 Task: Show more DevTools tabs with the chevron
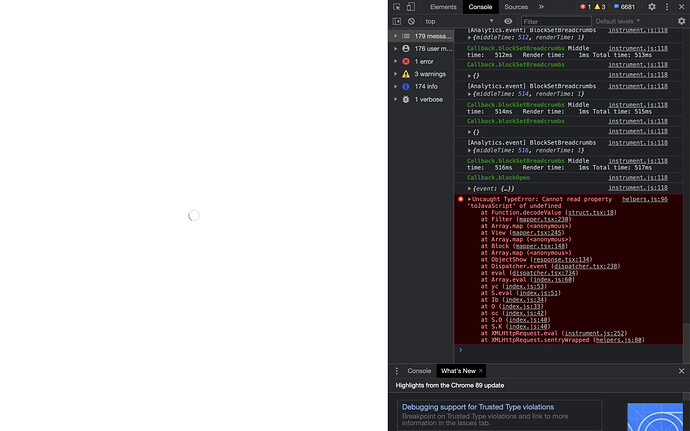click(x=541, y=7)
